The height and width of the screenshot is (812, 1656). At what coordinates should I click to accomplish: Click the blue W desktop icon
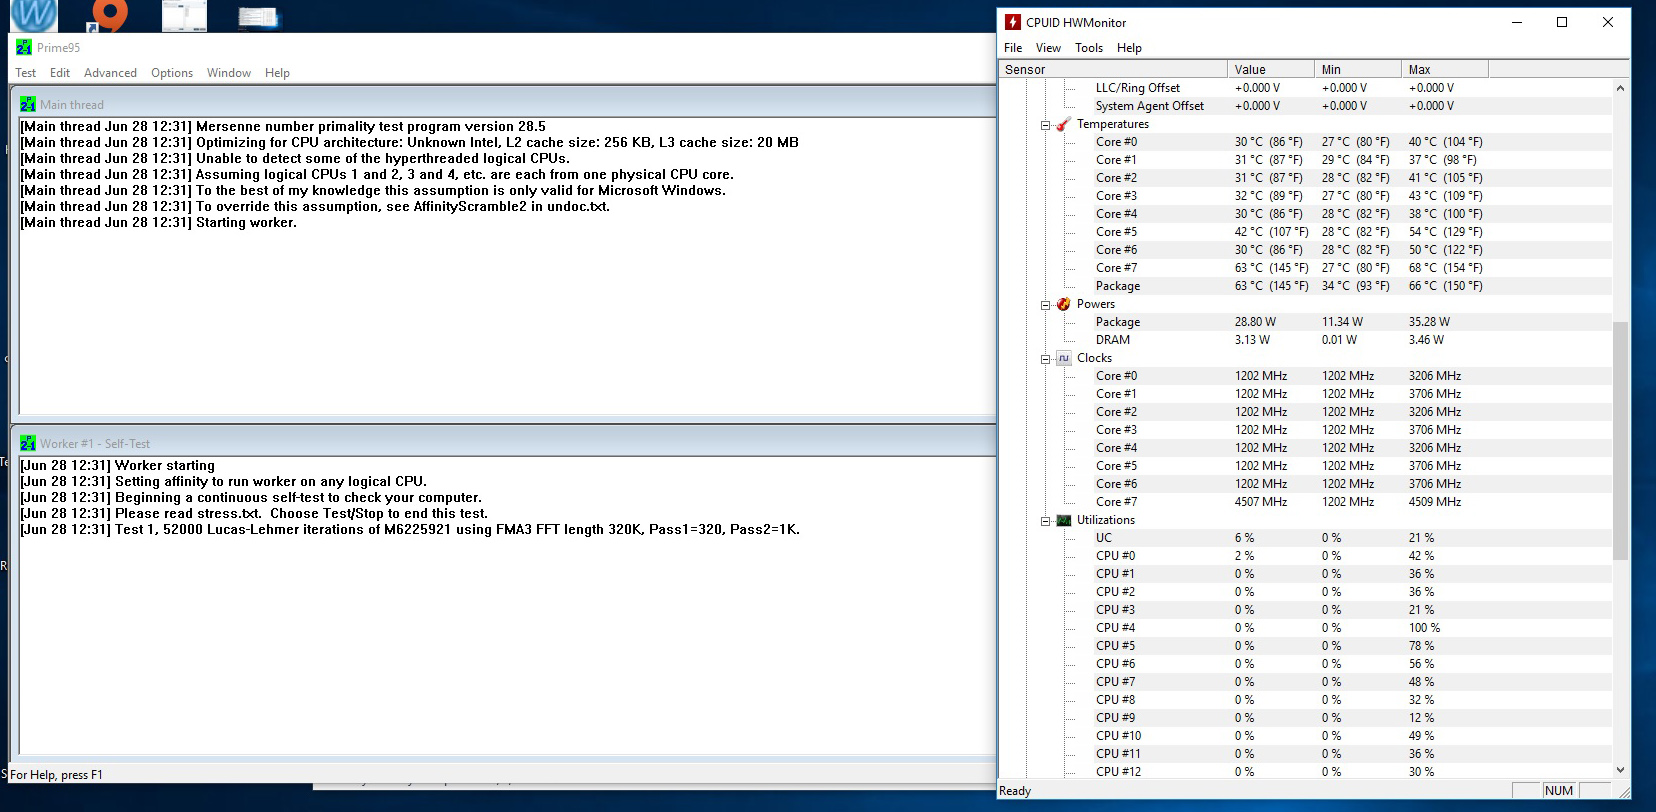tap(33, 15)
